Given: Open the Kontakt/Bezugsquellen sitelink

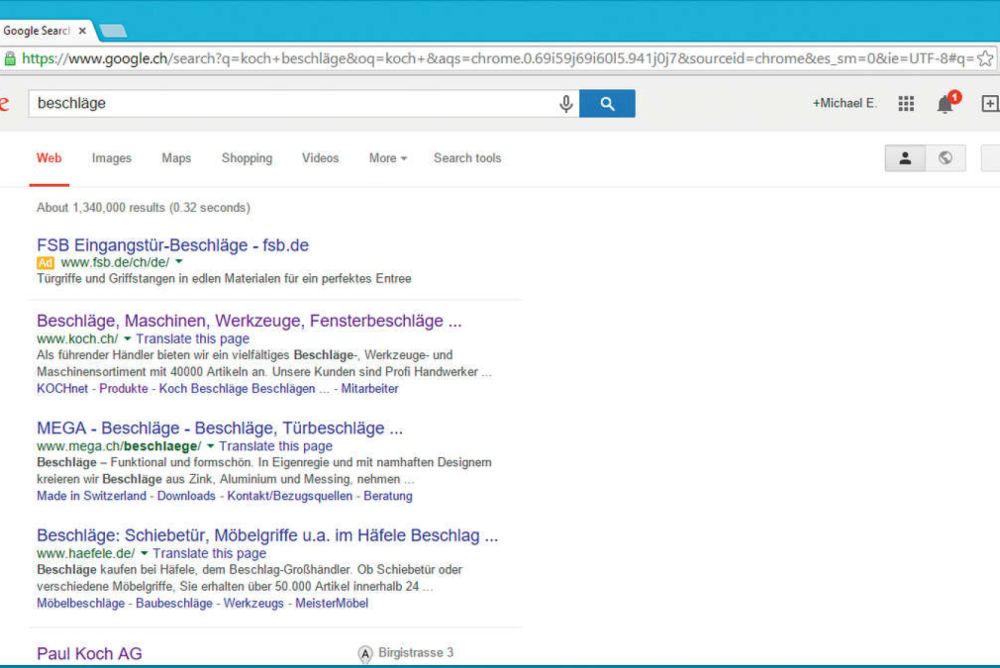Looking at the screenshot, I should tap(290, 496).
